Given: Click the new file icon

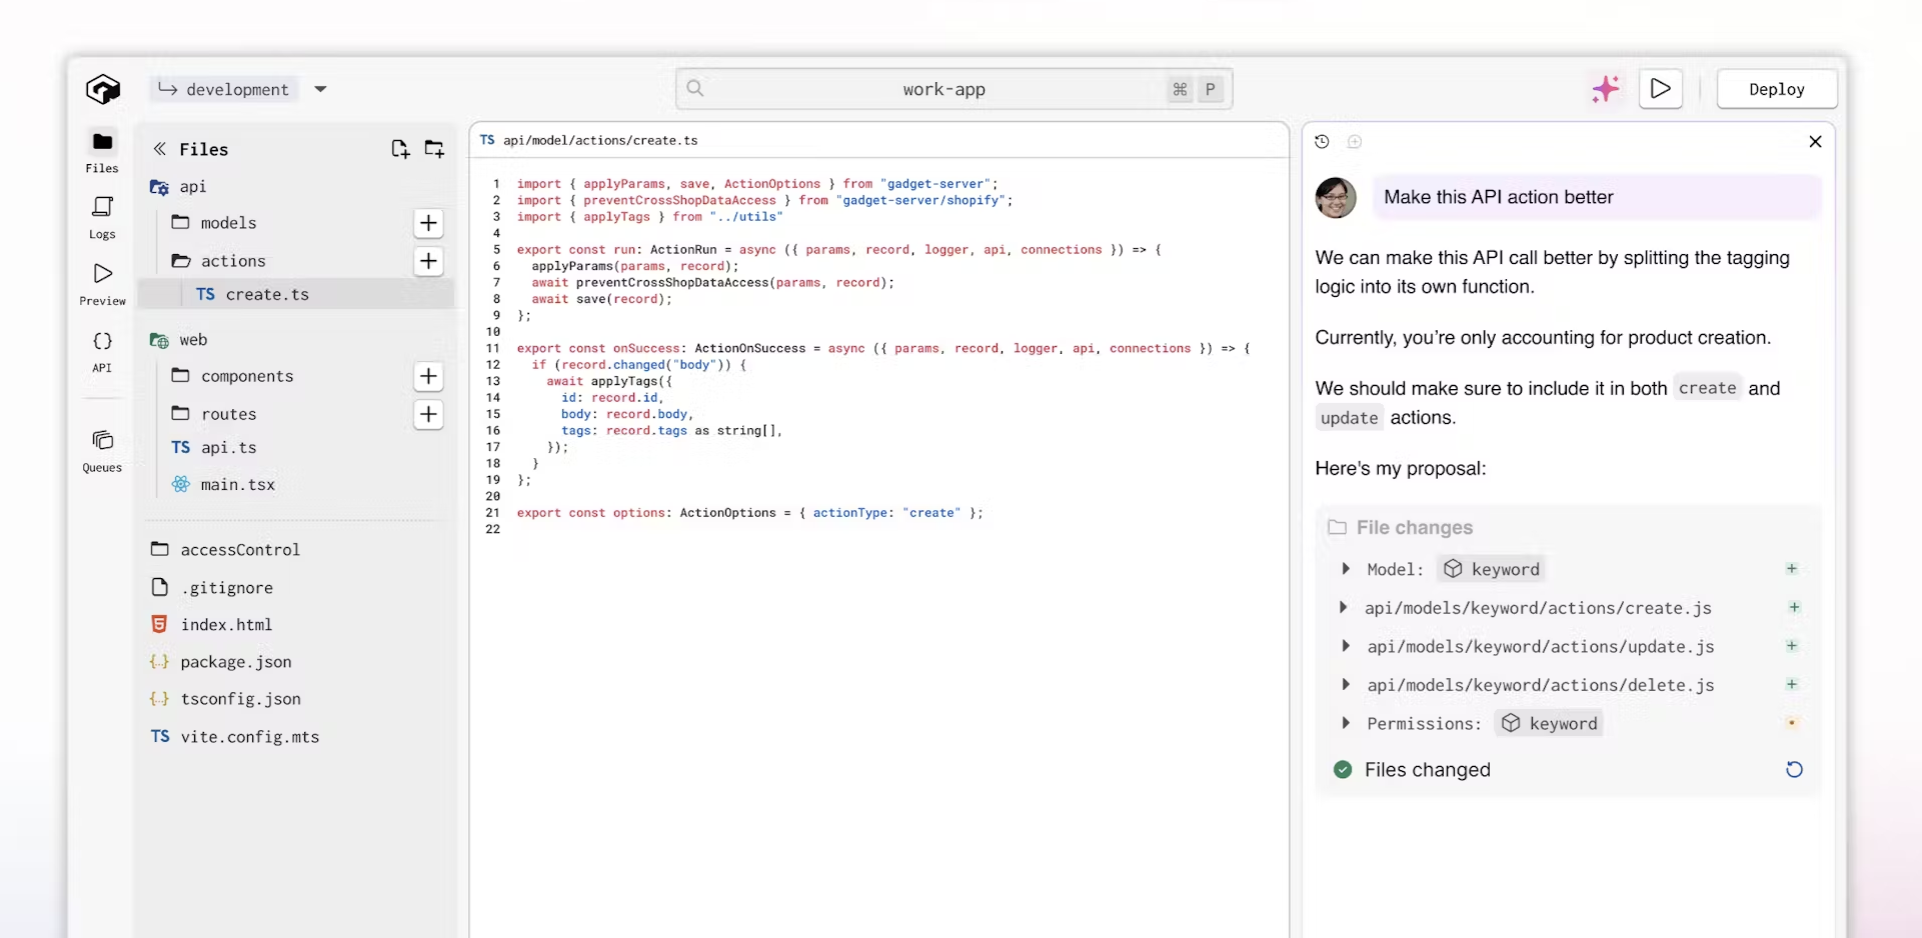Looking at the screenshot, I should coord(400,149).
